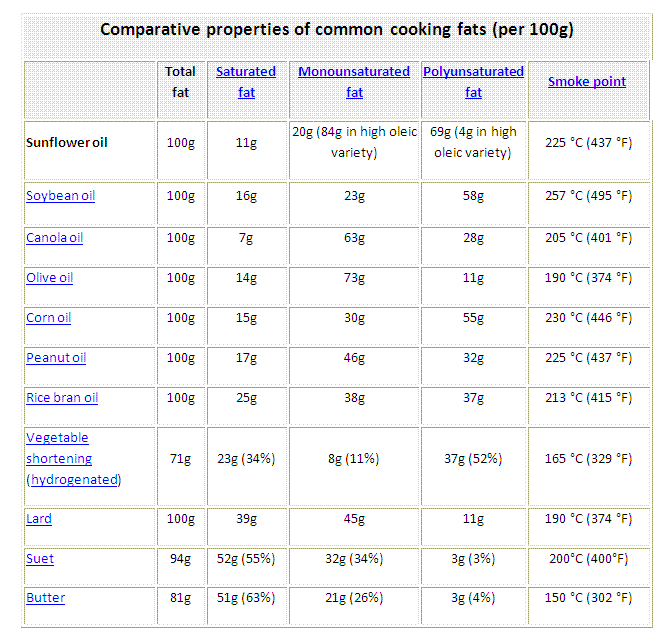668x636 pixels.
Task: Open the Polyunsaturated fat header link
Action: click(x=473, y=82)
